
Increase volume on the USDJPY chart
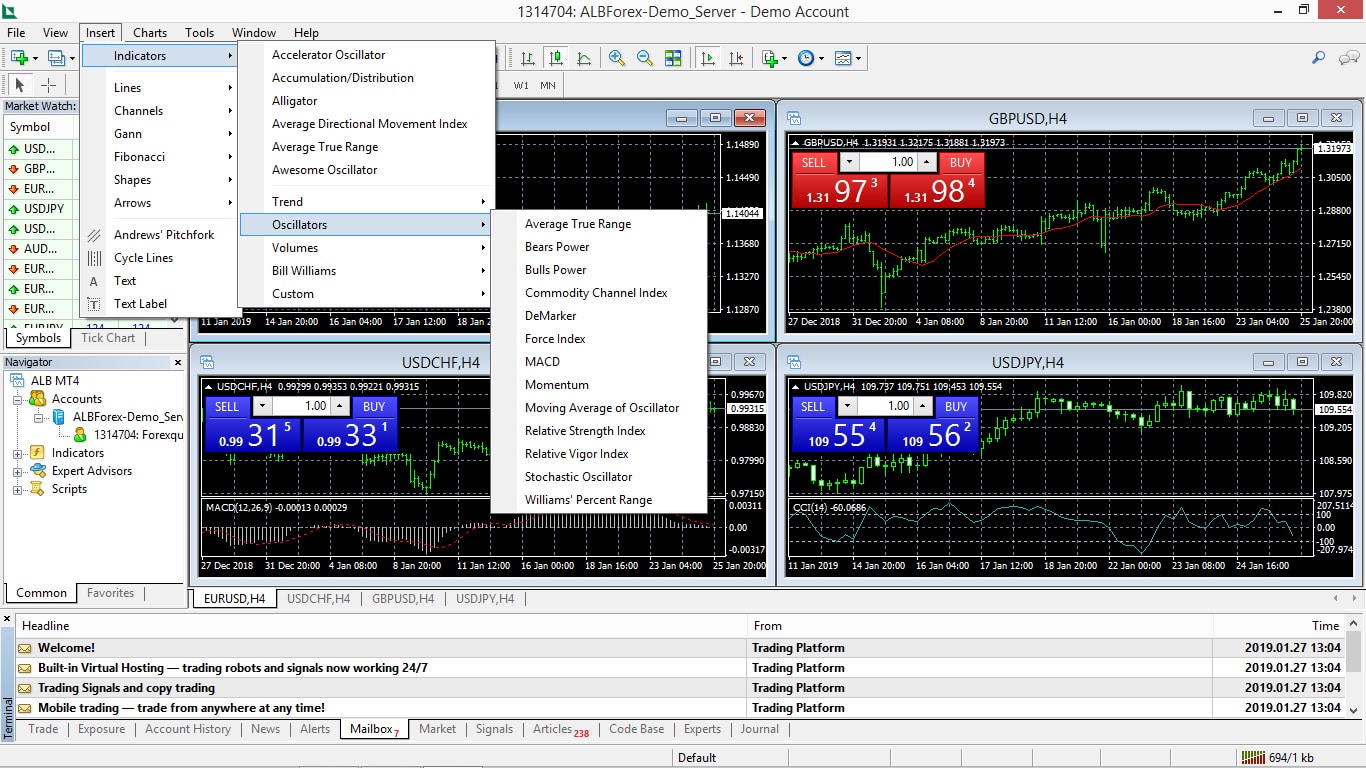pyautogui.click(x=923, y=406)
